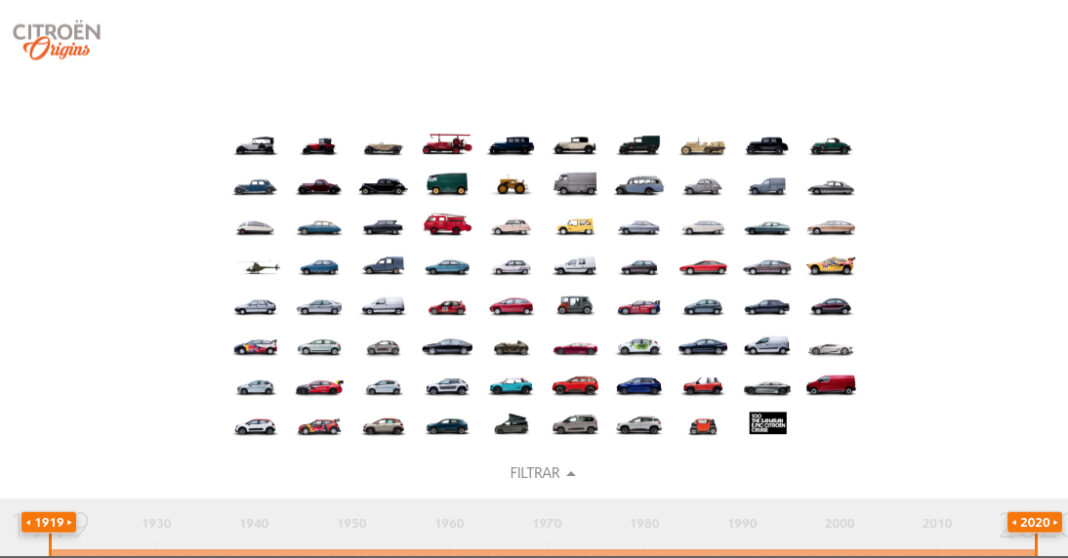Viewport: 1068px width, 558px height.
Task: Select the red cargo van
Action: click(830, 385)
